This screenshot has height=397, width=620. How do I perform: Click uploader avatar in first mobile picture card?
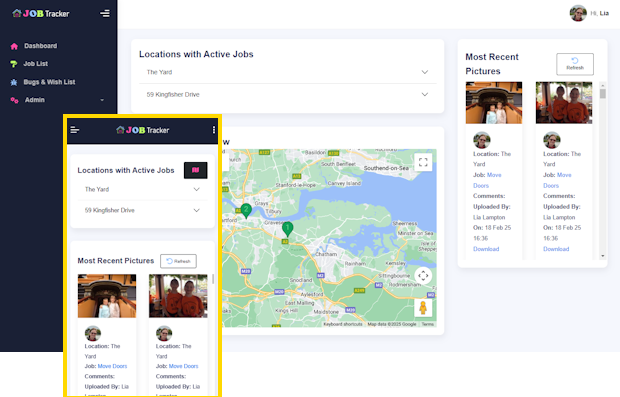click(x=93, y=333)
